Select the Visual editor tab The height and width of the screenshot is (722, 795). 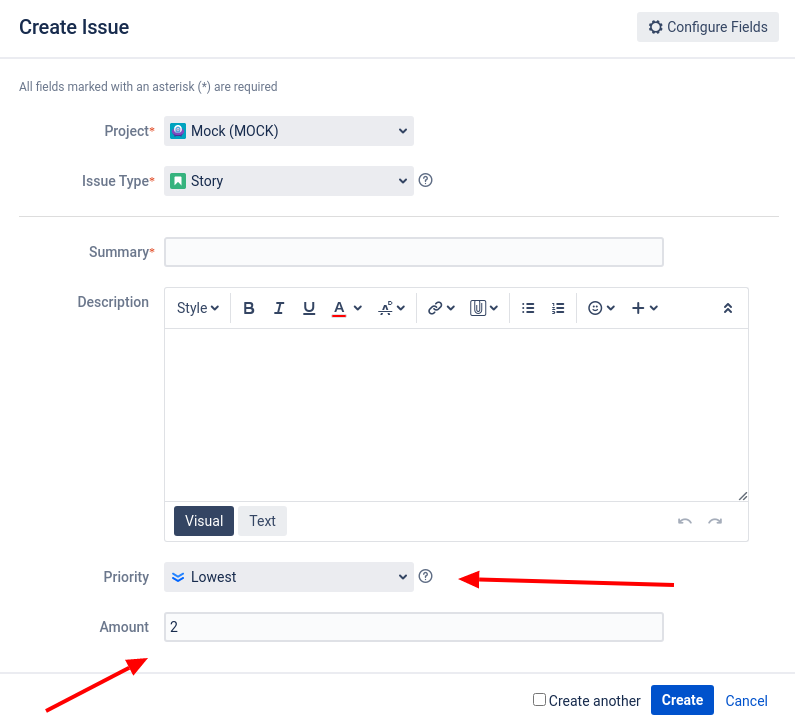click(x=204, y=521)
